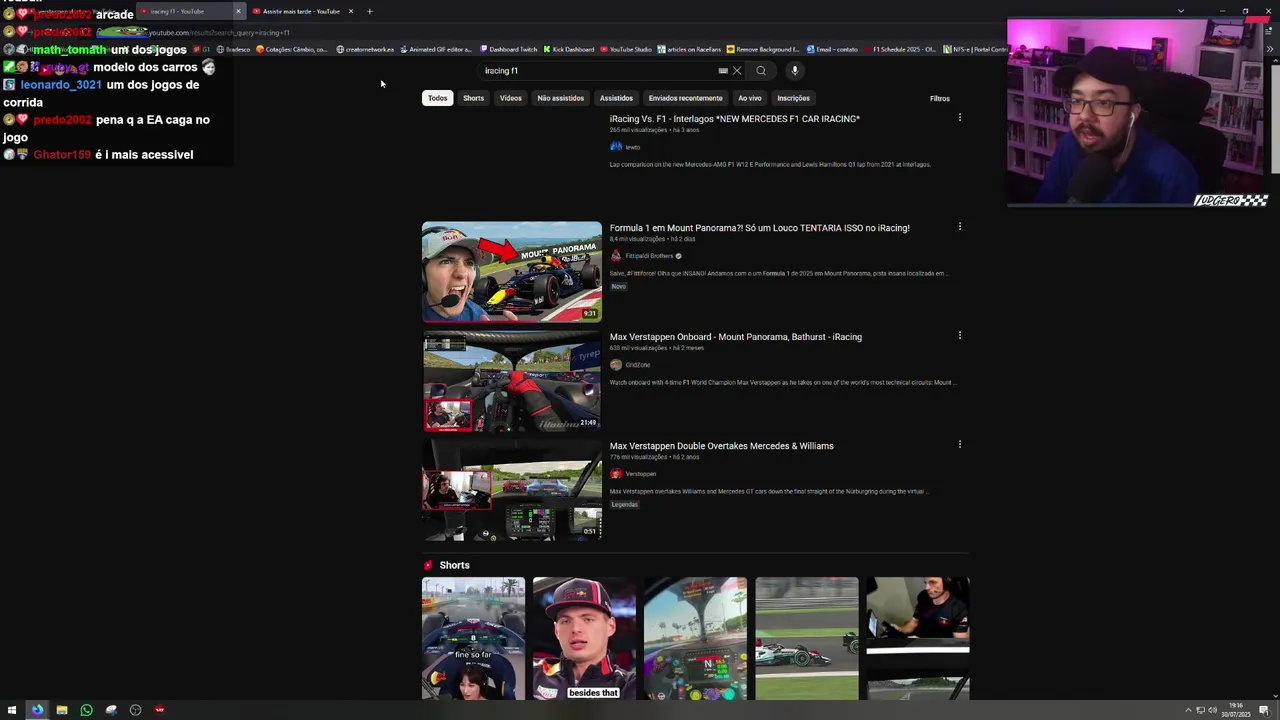The width and height of the screenshot is (1280, 720).
Task: Open the 'articles on RaceFans' bookmark
Action: [x=689, y=49]
